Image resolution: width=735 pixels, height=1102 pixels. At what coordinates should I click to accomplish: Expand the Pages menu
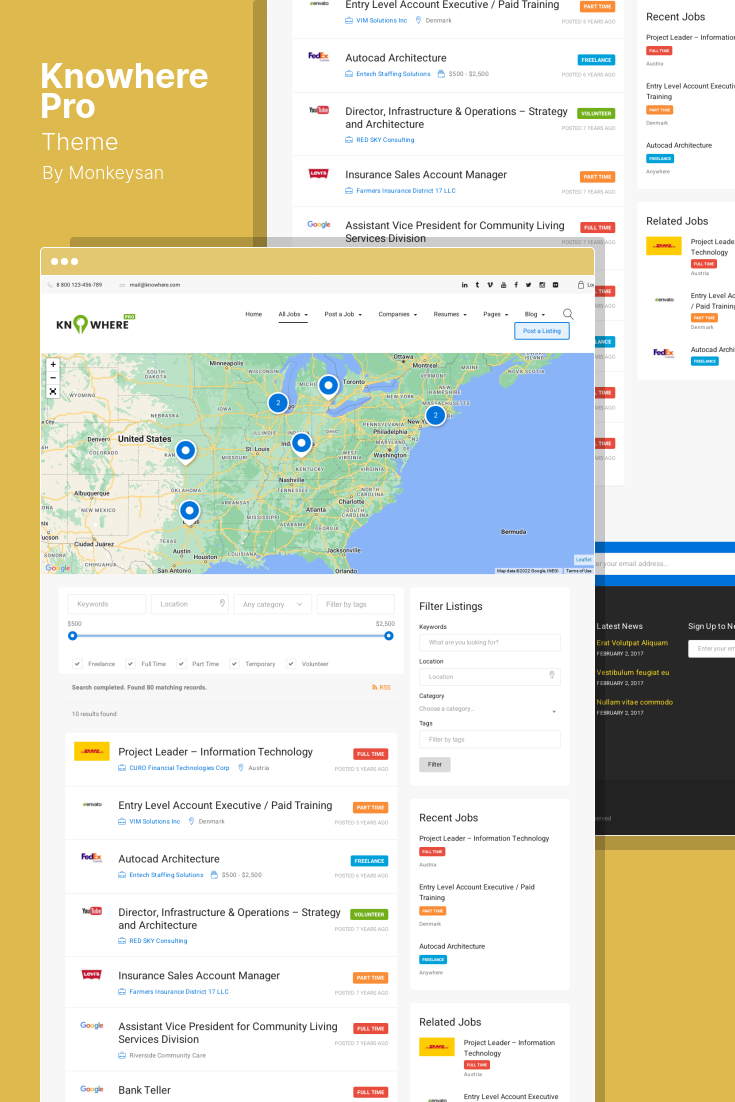496,314
